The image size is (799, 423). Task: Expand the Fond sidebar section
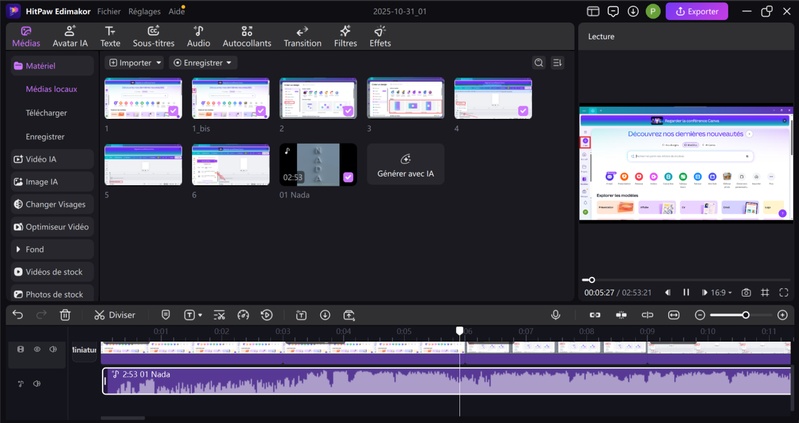coord(52,249)
